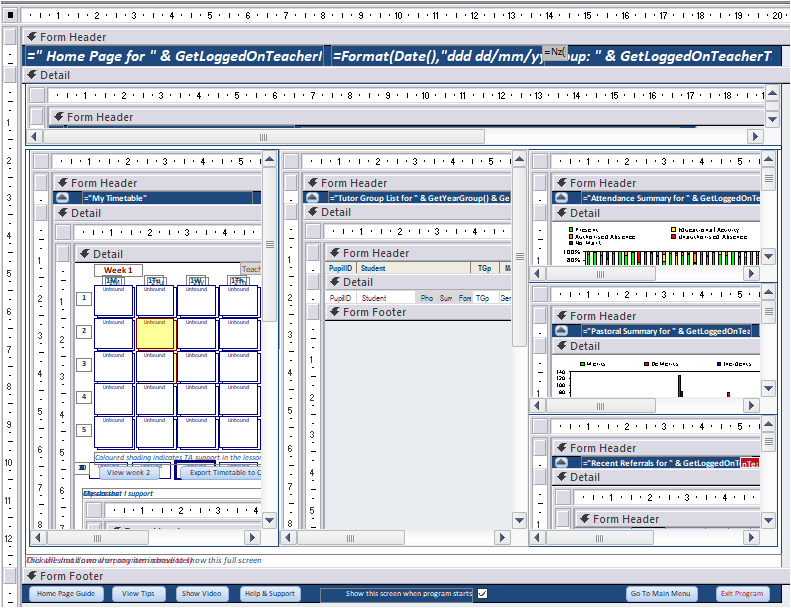Select the Home Page for title textbox
791x608 pixels.
point(174,56)
